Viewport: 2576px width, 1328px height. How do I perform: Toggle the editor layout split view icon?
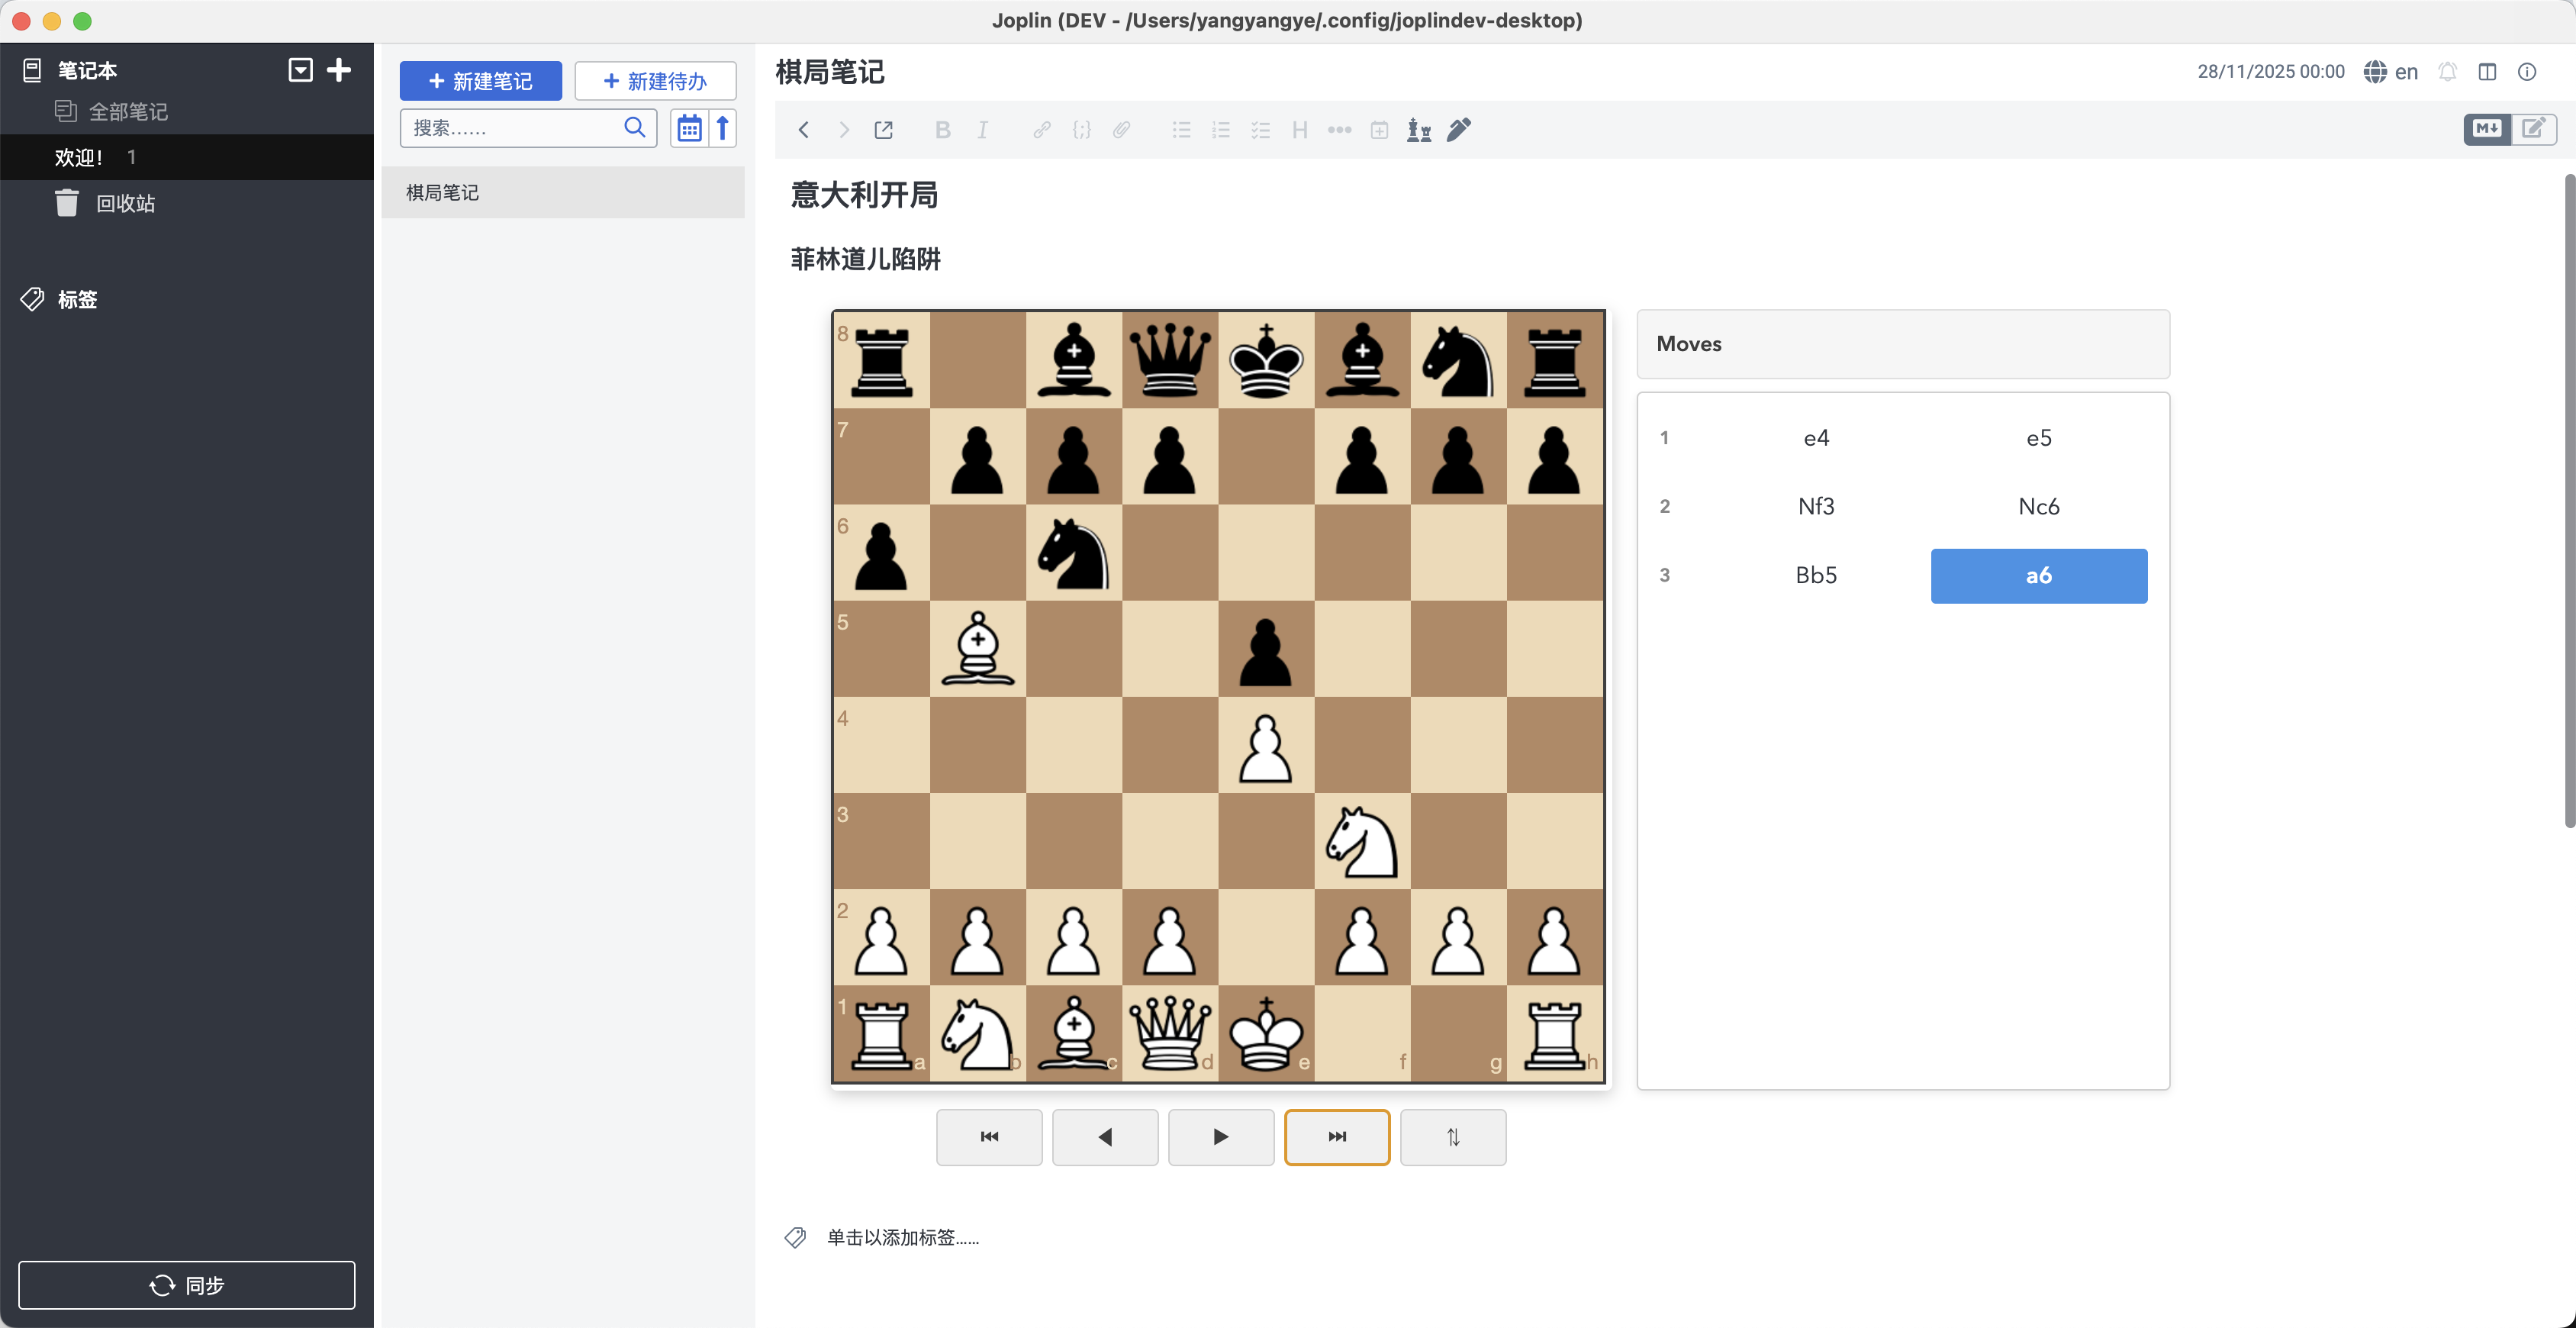pyautogui.click(x=2487, y=72)
